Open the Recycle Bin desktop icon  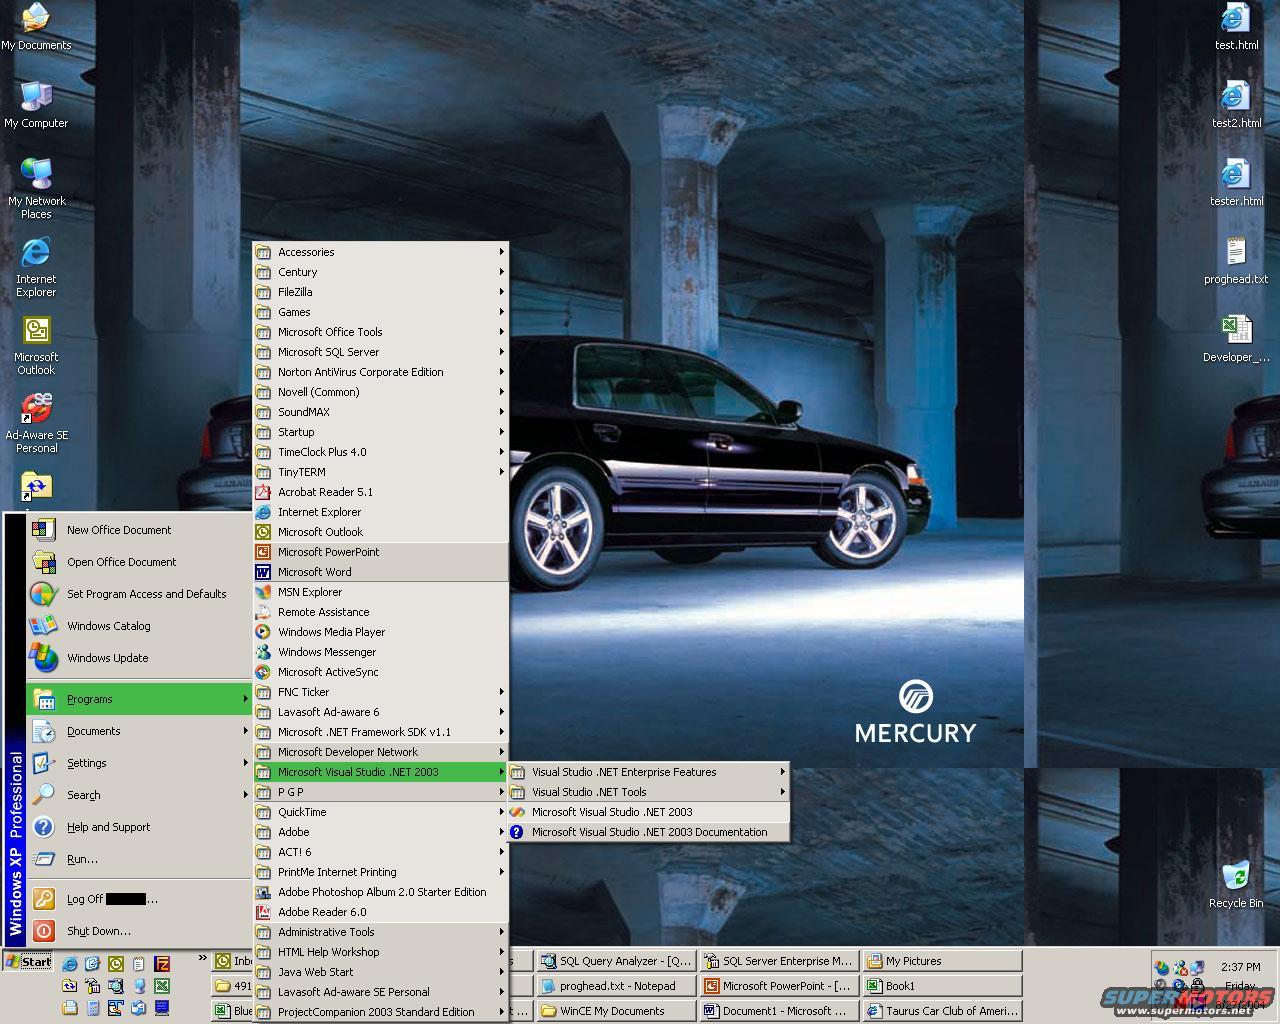coord(1235,879)
